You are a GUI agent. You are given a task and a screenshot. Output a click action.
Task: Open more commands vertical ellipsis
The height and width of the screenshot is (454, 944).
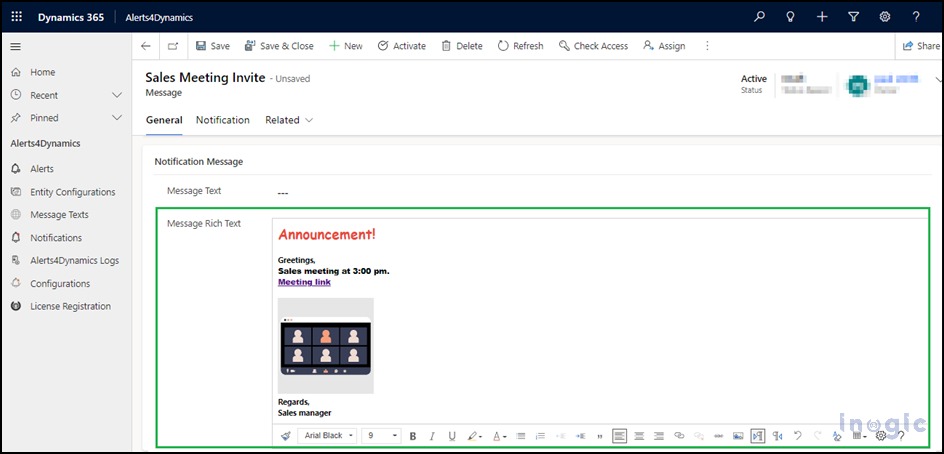[x=707, y=46]
